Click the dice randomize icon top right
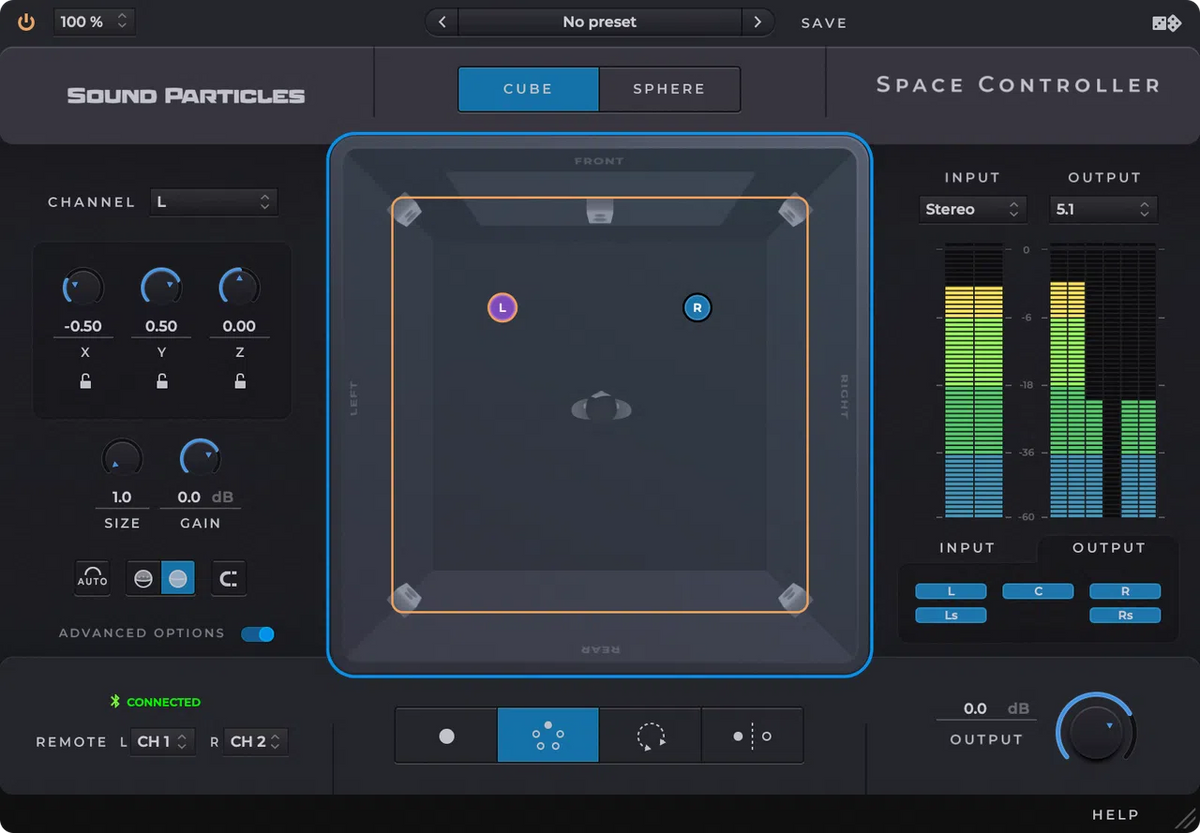The image size is (1200, 833). coord(1166,22)
